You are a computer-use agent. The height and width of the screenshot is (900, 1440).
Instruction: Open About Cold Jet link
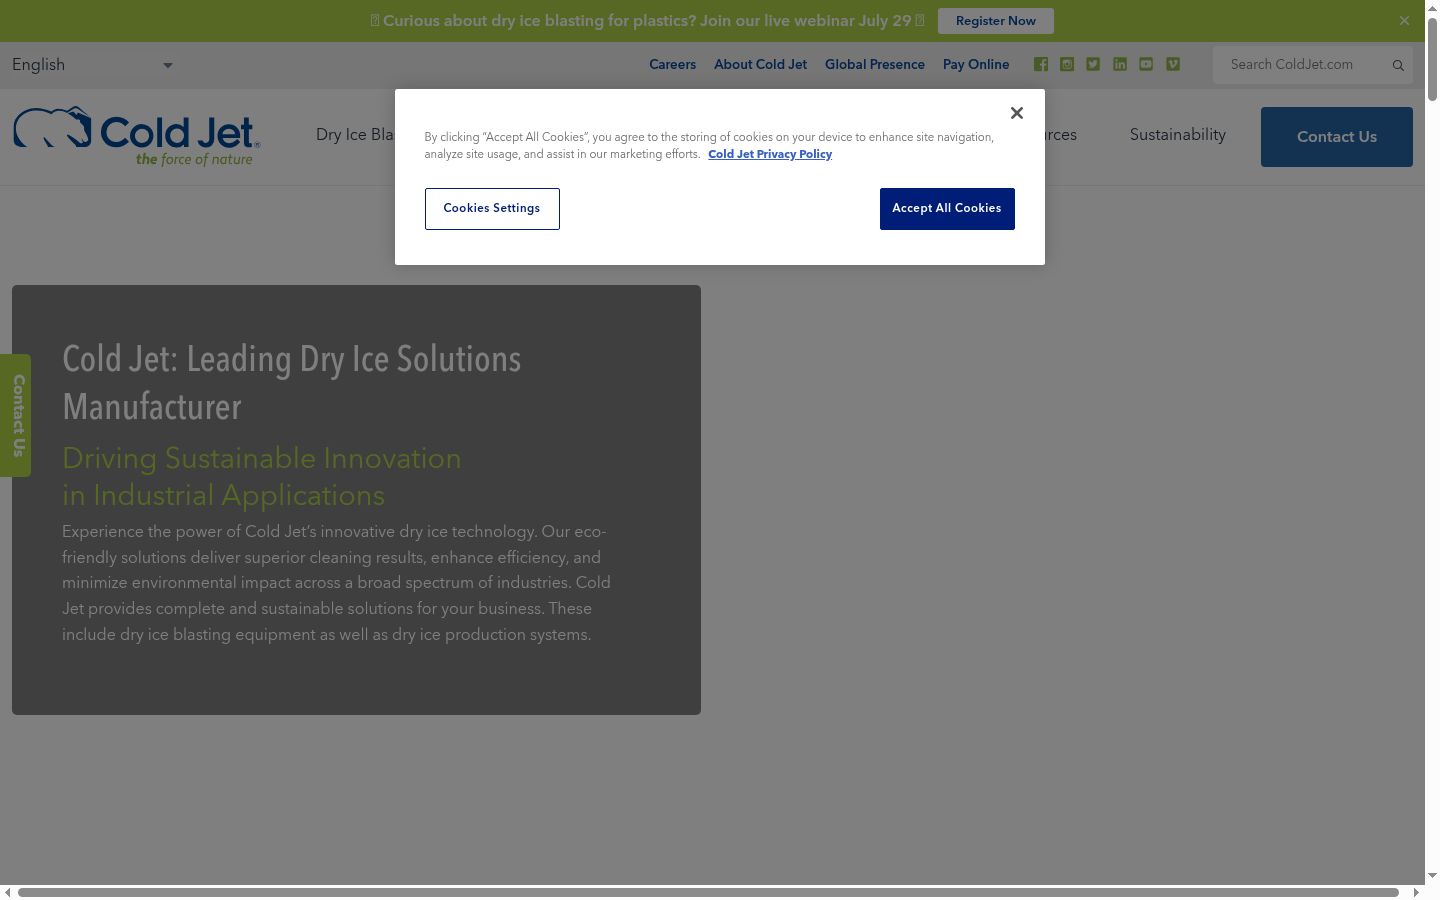(760, 65)
